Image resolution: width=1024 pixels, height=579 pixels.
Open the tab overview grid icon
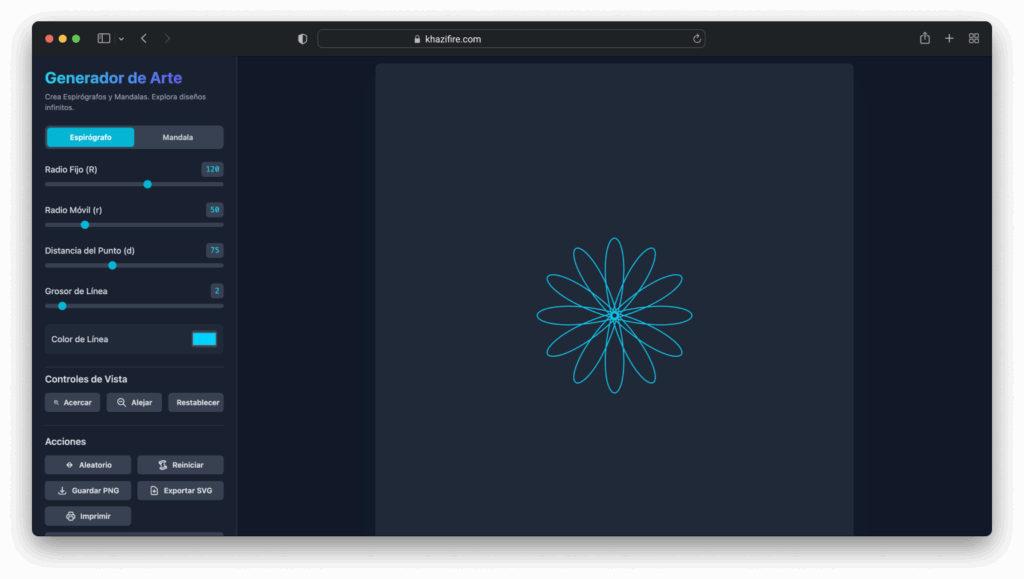pos(974,38)
